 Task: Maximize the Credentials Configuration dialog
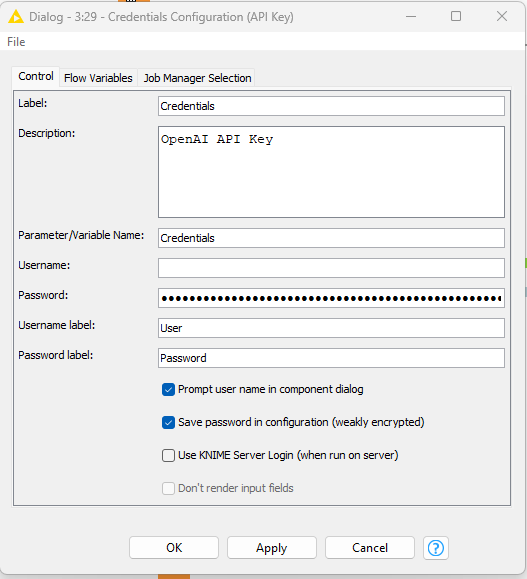click(456, 17)
